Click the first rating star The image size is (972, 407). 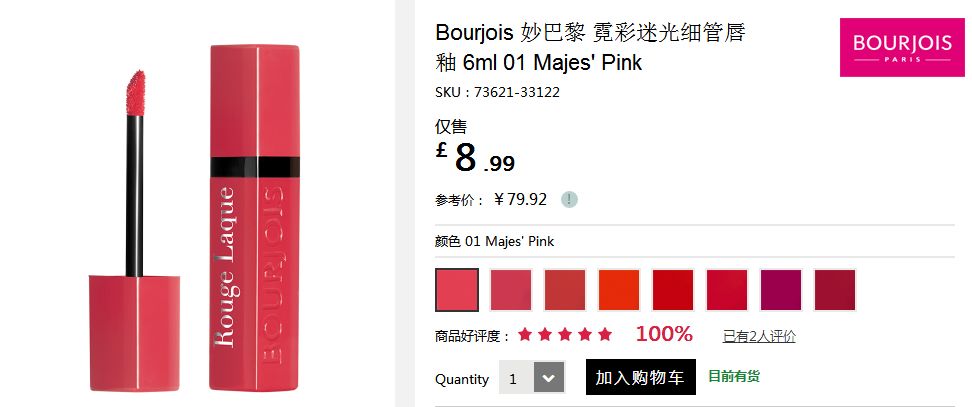(525, 335)
